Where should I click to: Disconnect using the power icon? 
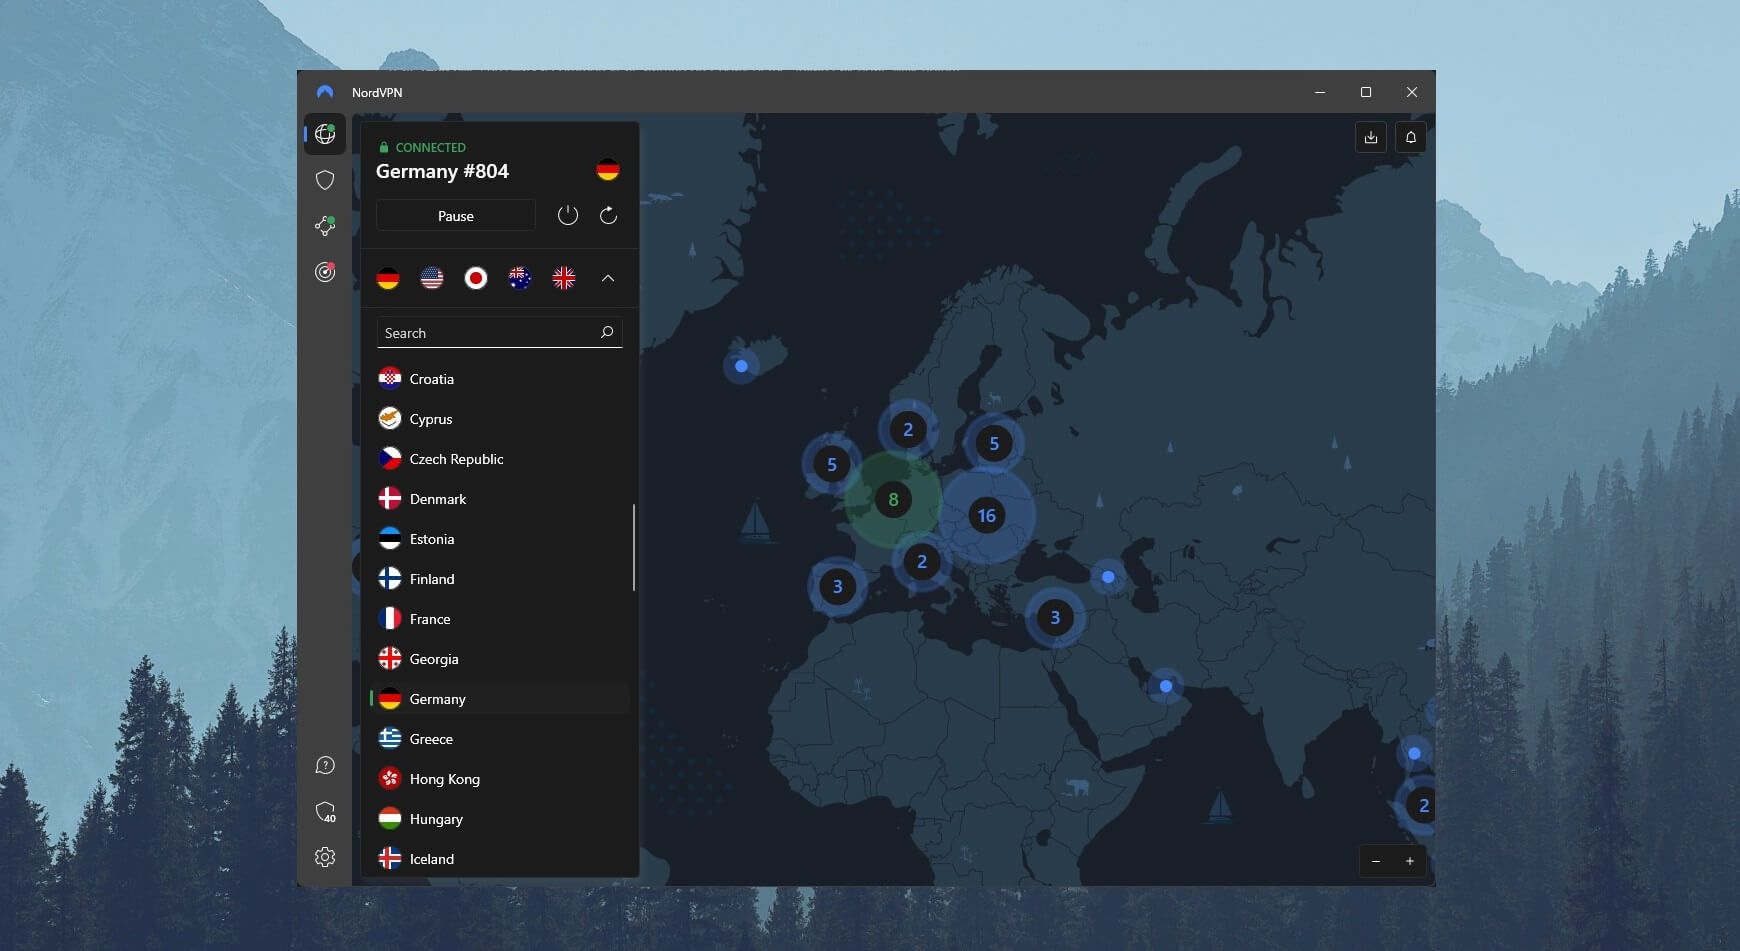point(568,215)
